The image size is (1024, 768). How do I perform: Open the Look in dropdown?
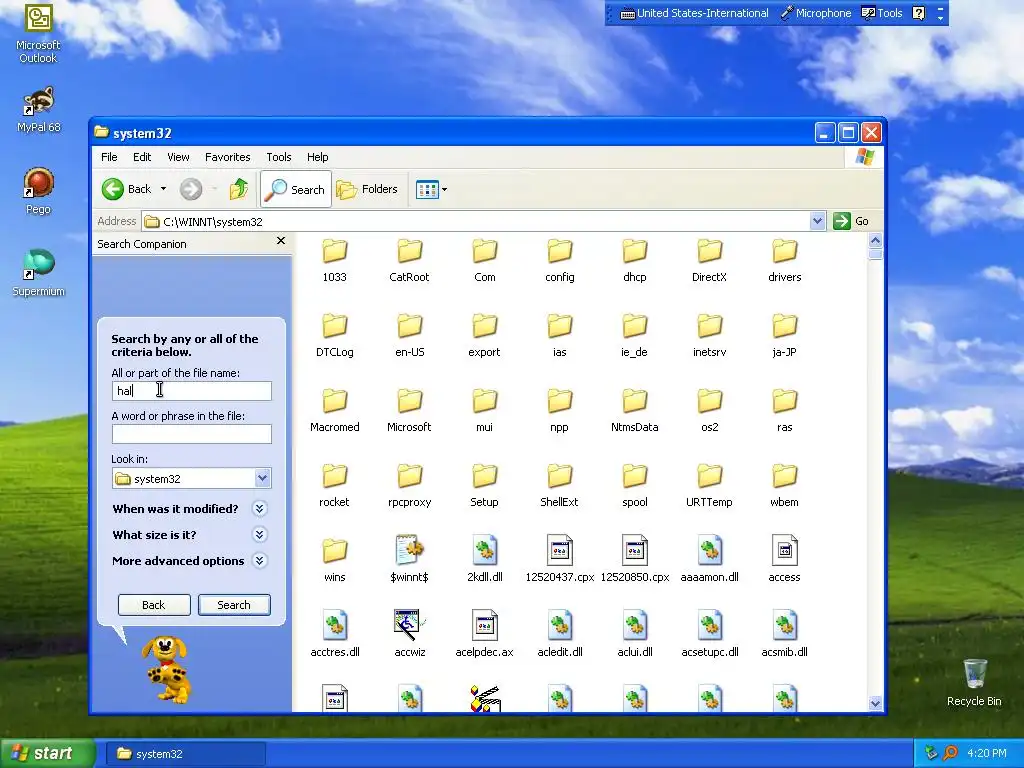(263, 478)
